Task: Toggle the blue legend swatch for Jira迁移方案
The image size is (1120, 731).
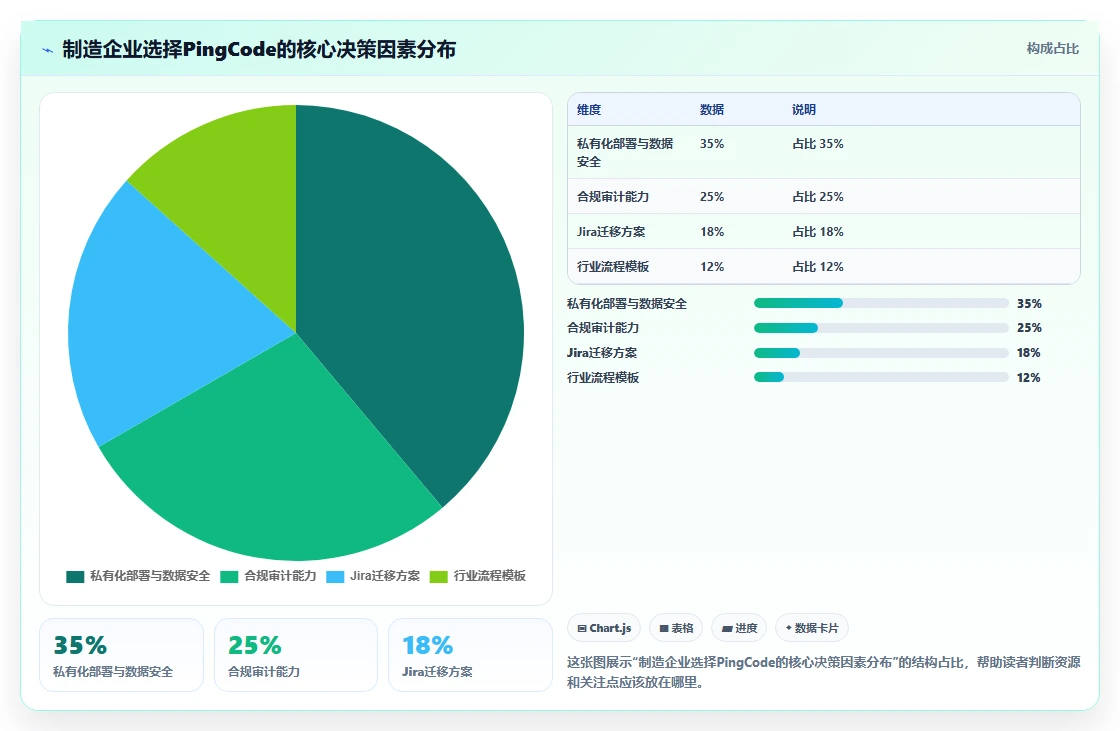Action: tap(335, 577)
